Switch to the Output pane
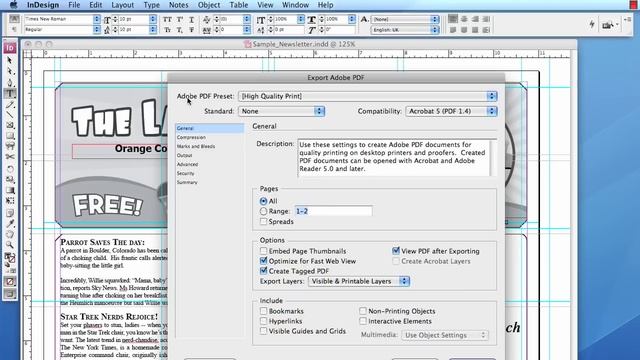 (184, 156)
